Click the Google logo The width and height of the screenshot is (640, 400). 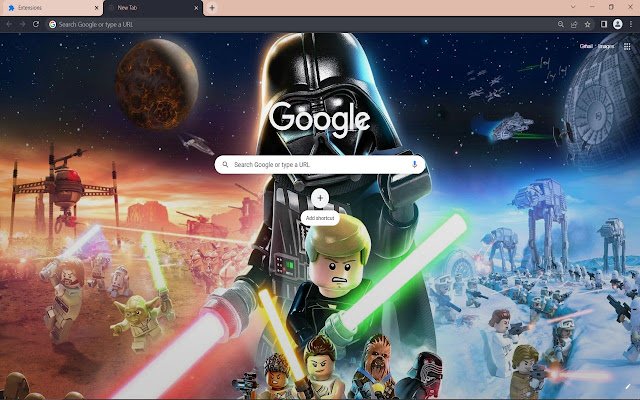coord(320,119)
